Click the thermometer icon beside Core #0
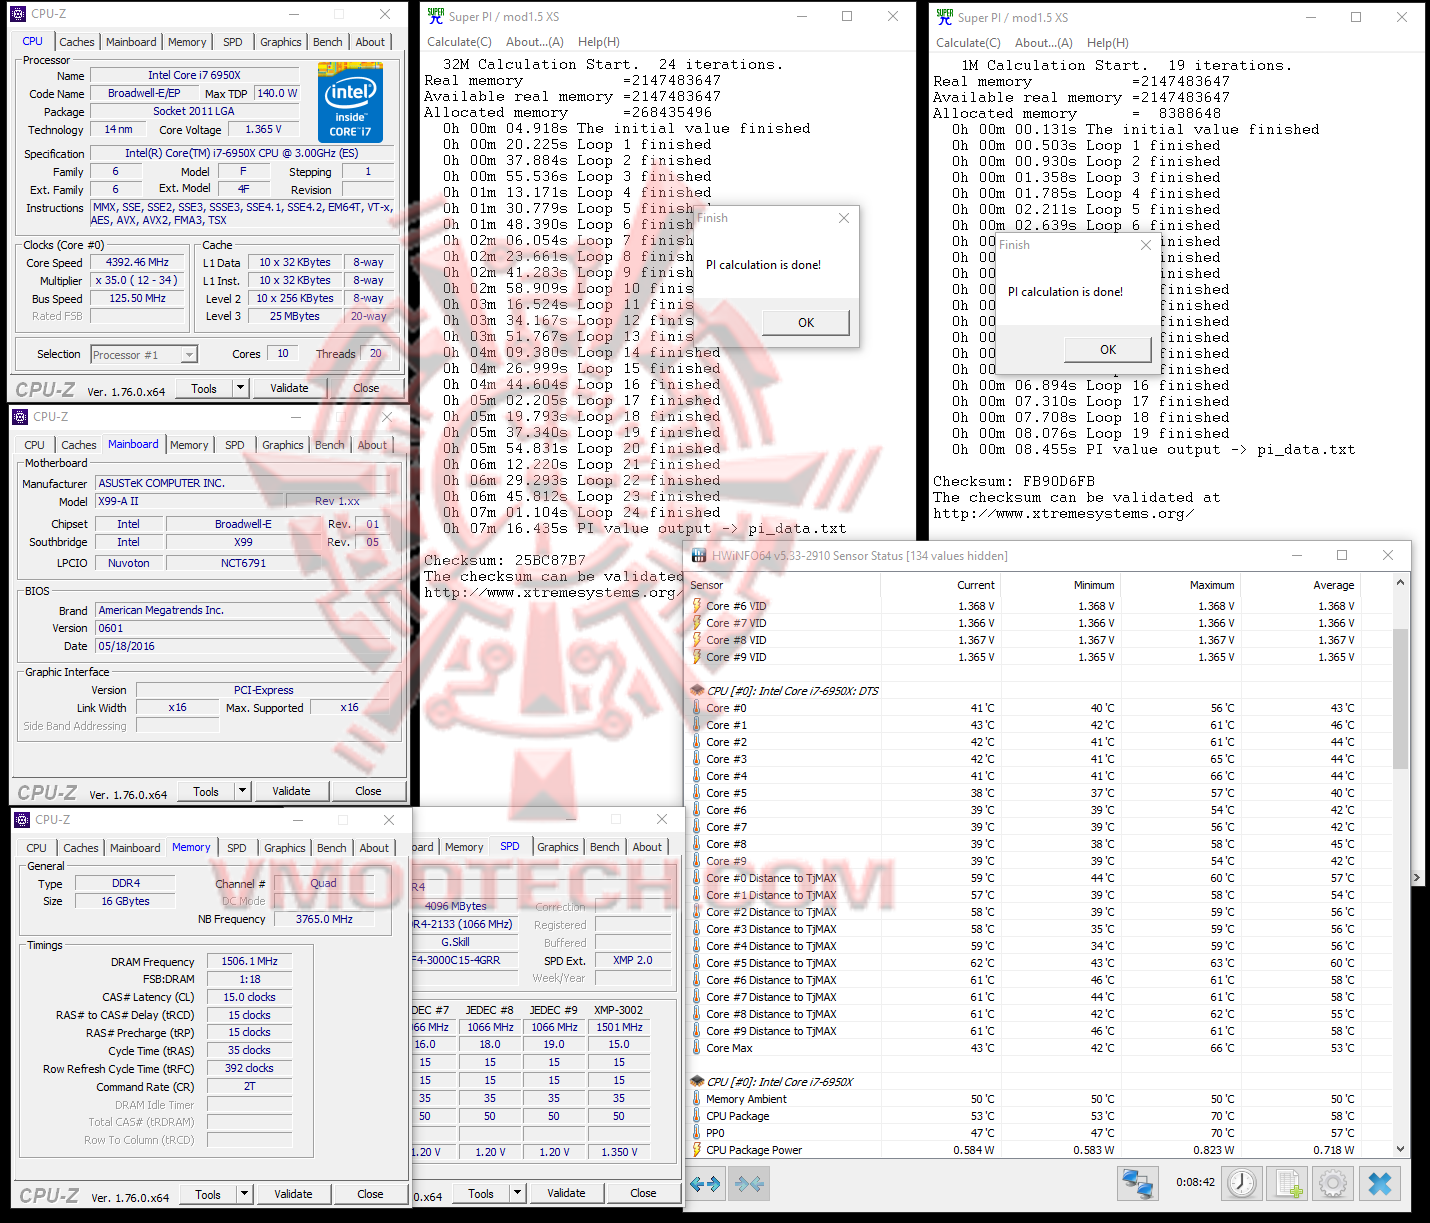Image resolution: width=1430 pixels, height=1223 pixels. 697,708
